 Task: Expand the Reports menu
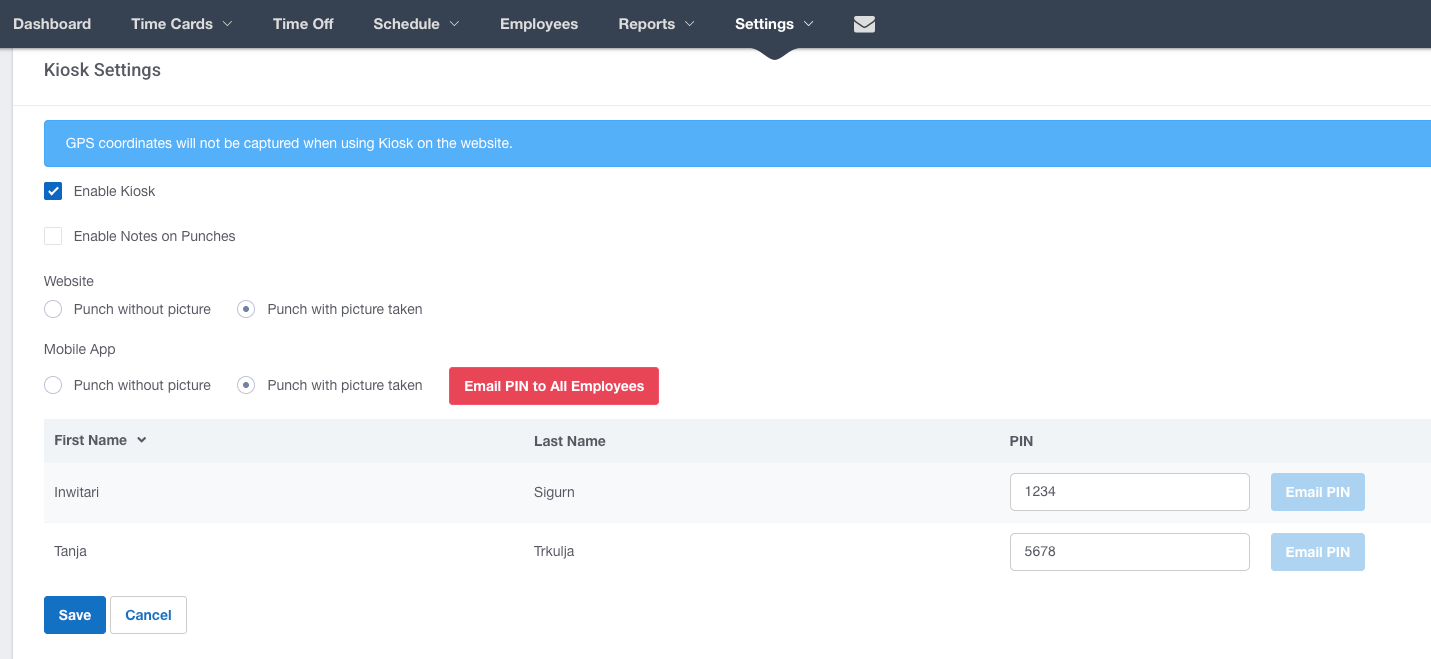(656, 24)
